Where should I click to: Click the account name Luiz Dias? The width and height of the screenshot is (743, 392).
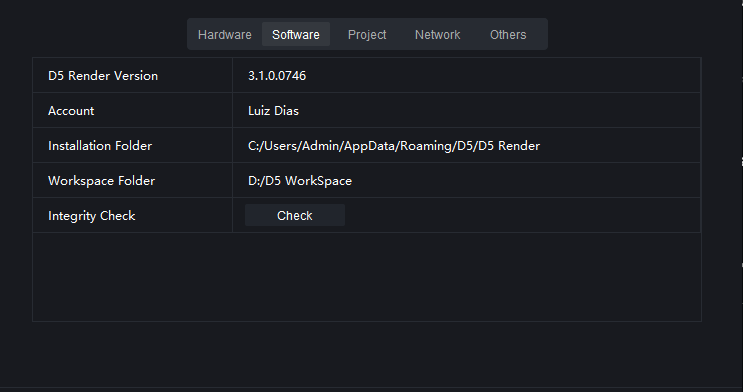coord(273,111)
